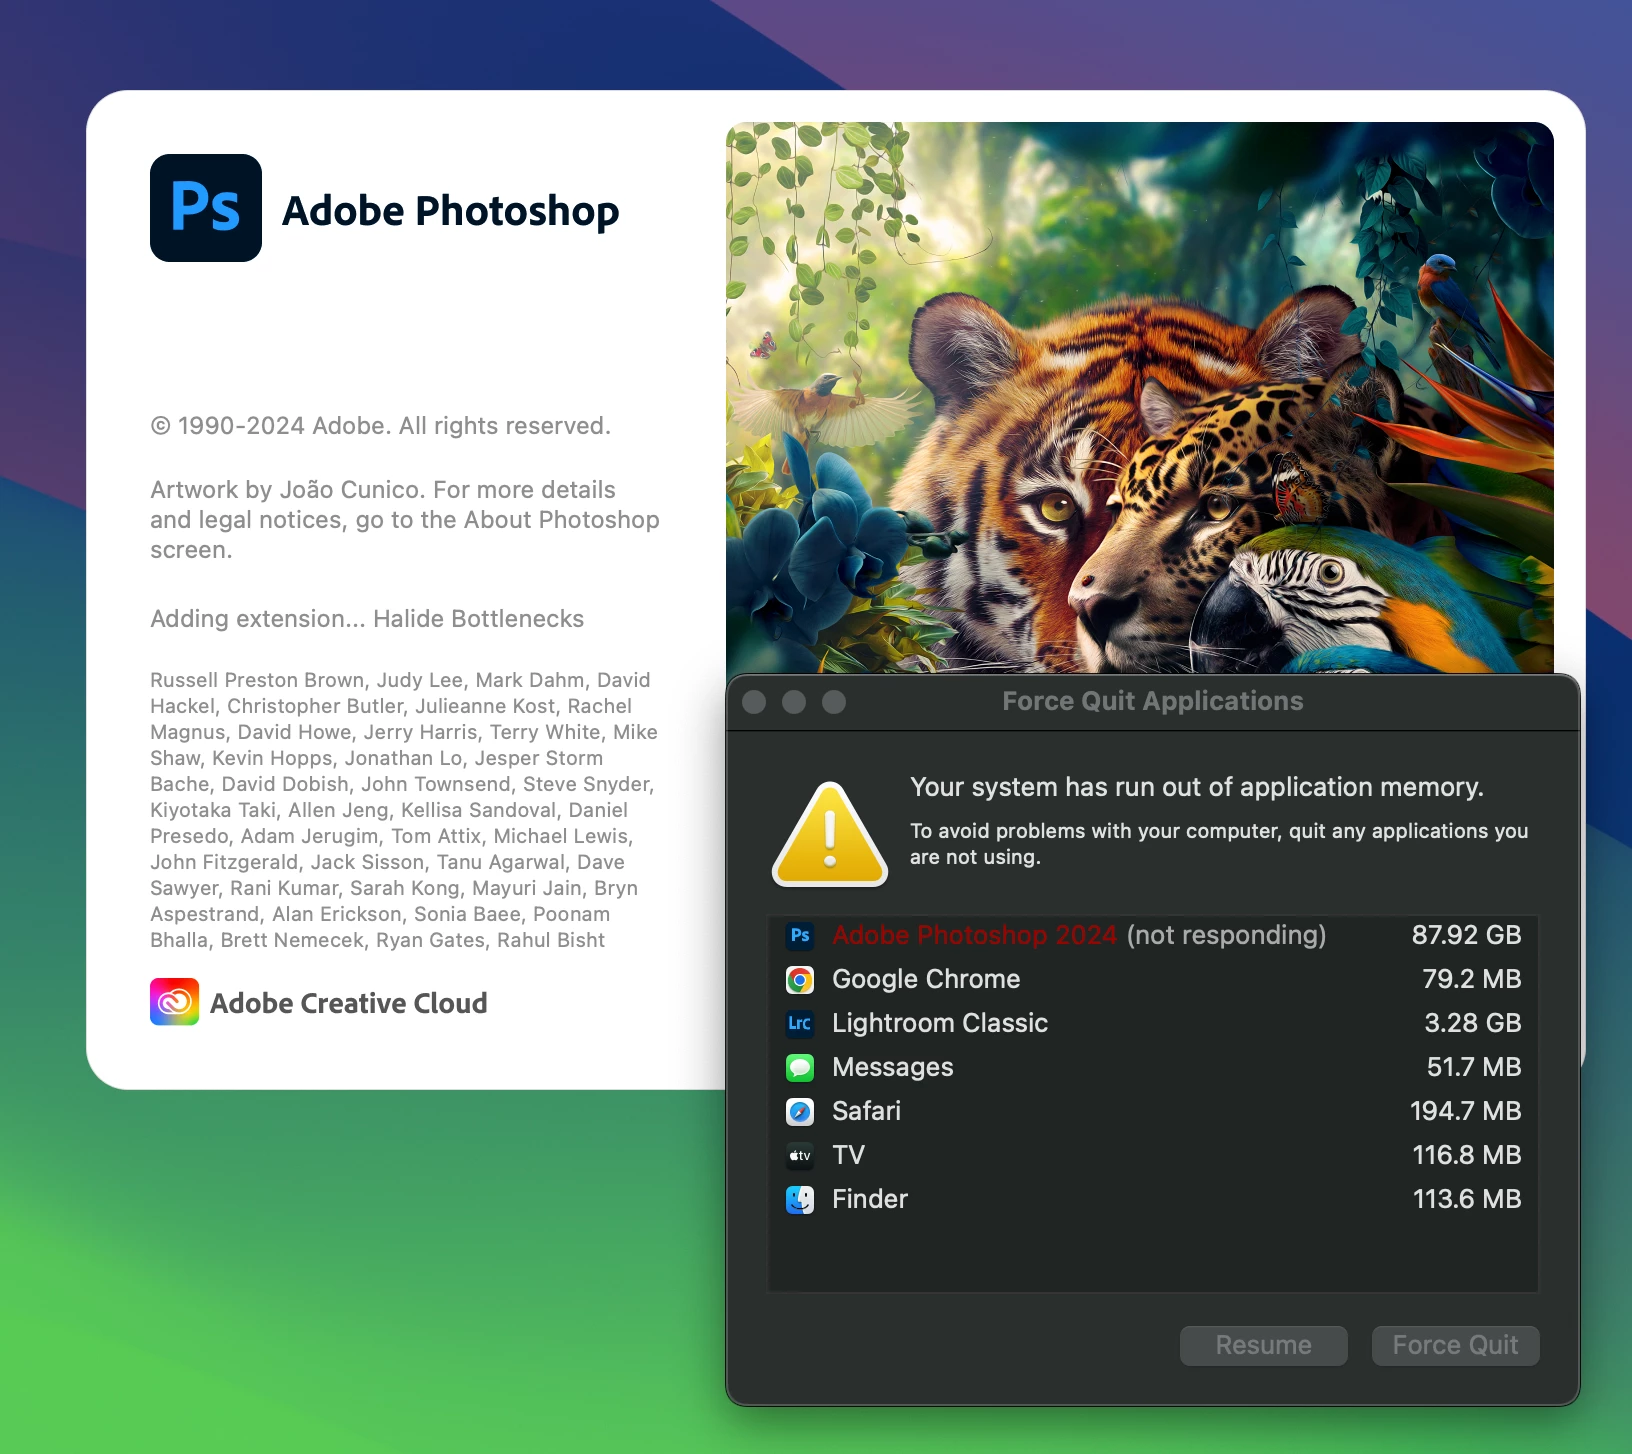Click the 87.92 GB memory value
Image resolution: width=1632 pixels, height=1454 pixels.
pos(1466,935)
